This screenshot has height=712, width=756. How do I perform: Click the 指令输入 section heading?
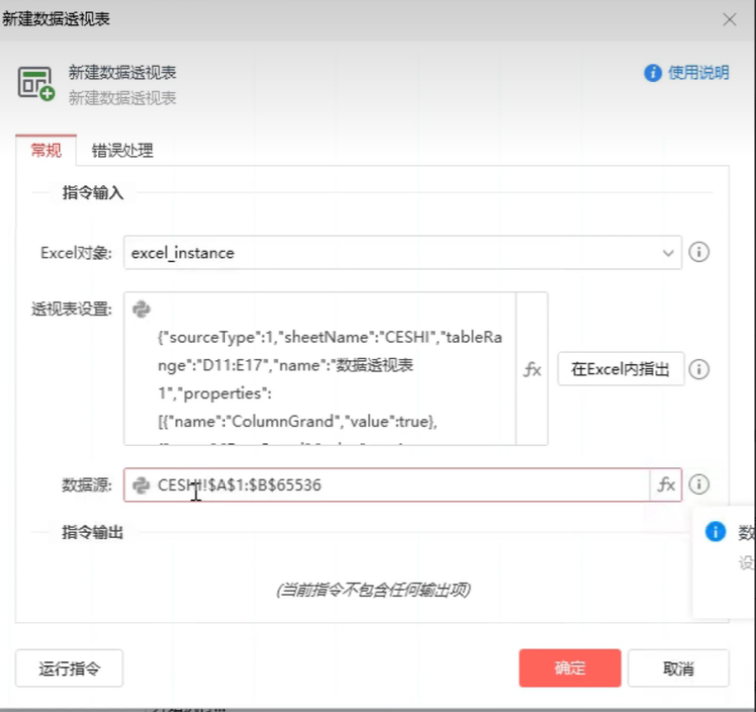coord(93,193)
